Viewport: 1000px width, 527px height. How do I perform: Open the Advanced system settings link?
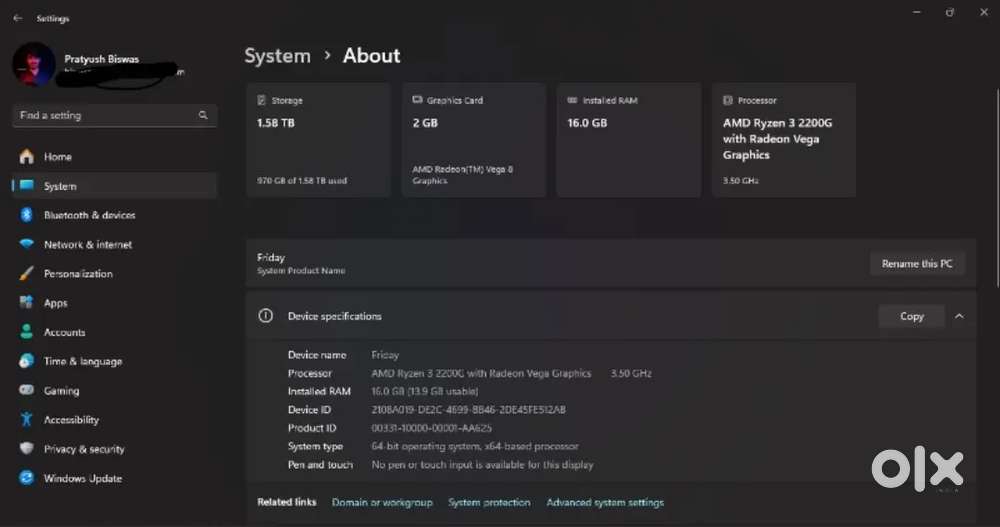[x=605, y=503]
